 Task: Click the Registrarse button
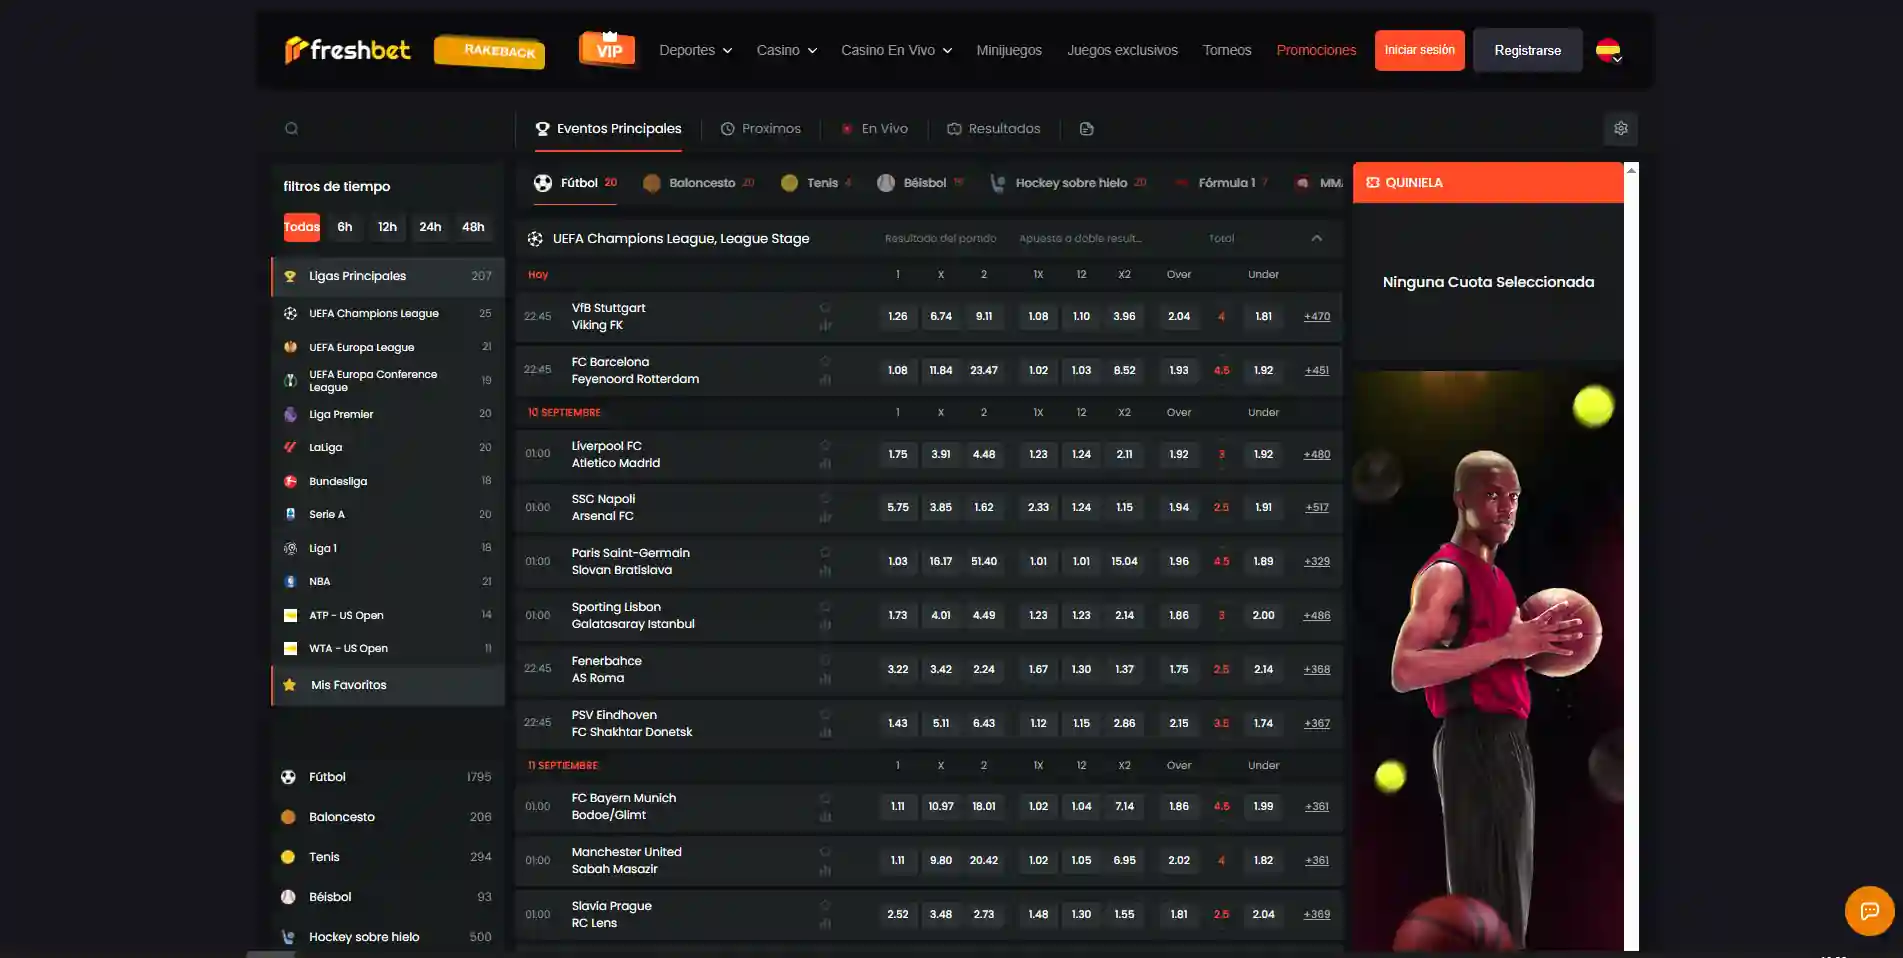coord(1527,50)
